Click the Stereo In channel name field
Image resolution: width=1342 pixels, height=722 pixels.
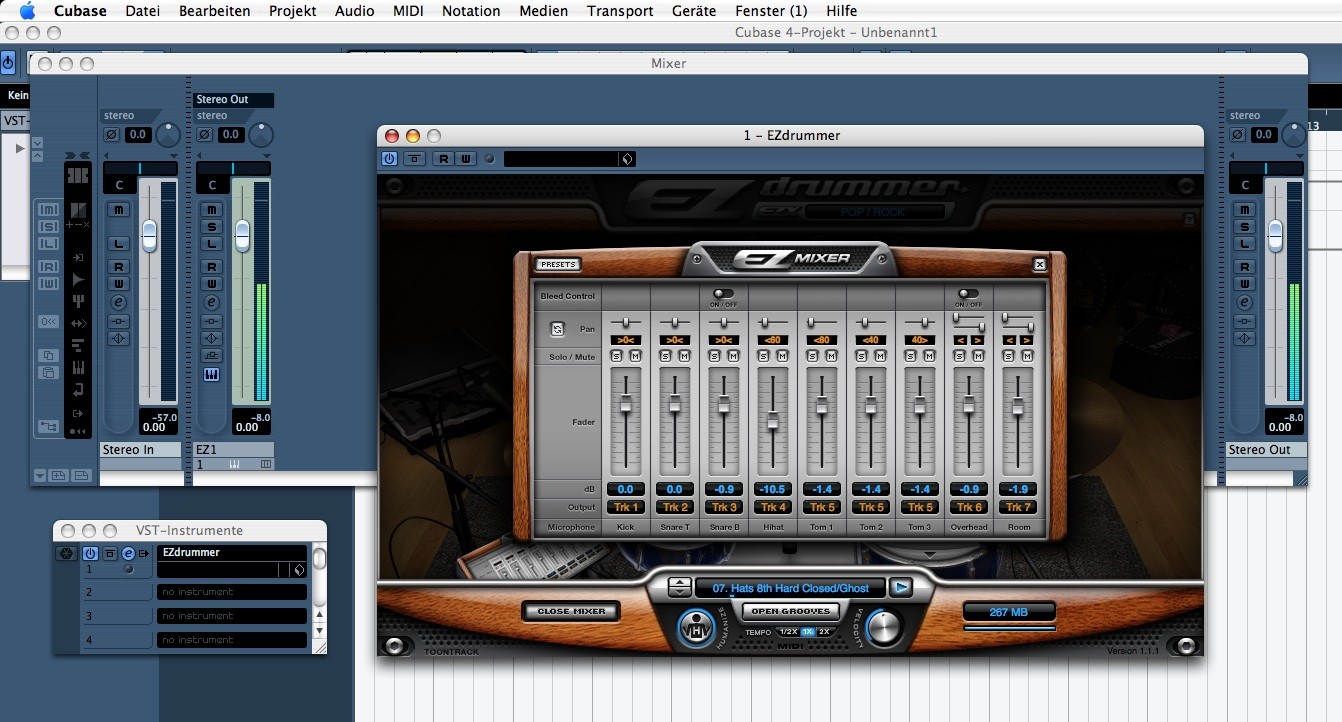[x=141, y=450]
